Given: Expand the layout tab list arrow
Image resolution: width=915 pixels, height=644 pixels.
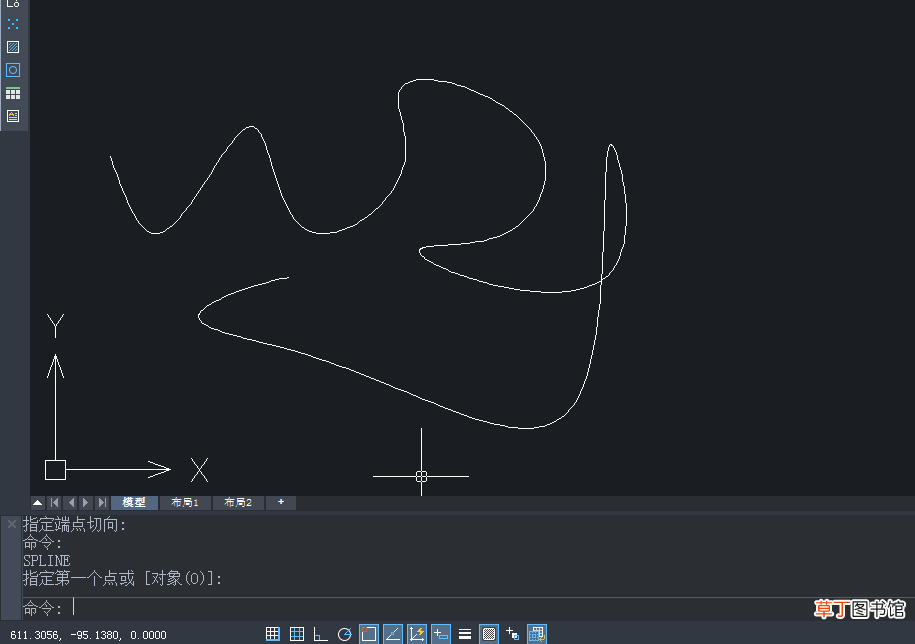Looking at the screenshot, I should click(x=37, y=502).
